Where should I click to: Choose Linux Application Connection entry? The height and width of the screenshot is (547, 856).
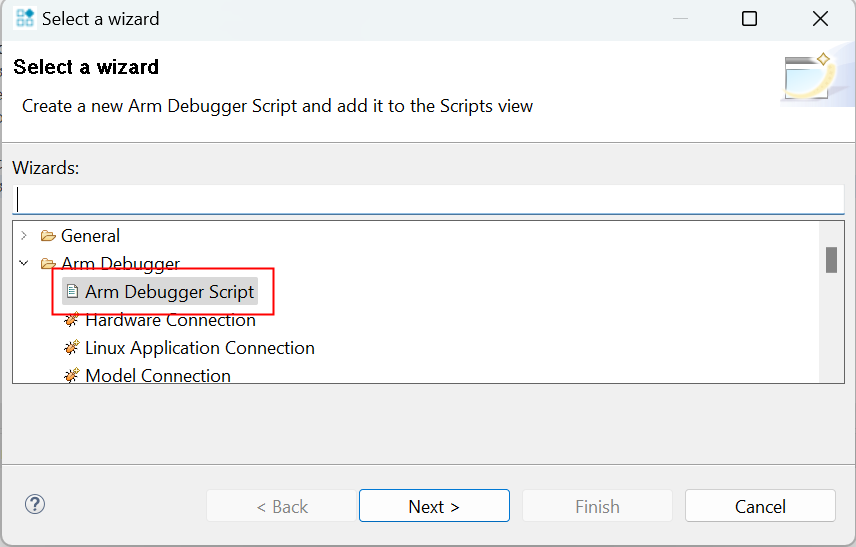200,348
